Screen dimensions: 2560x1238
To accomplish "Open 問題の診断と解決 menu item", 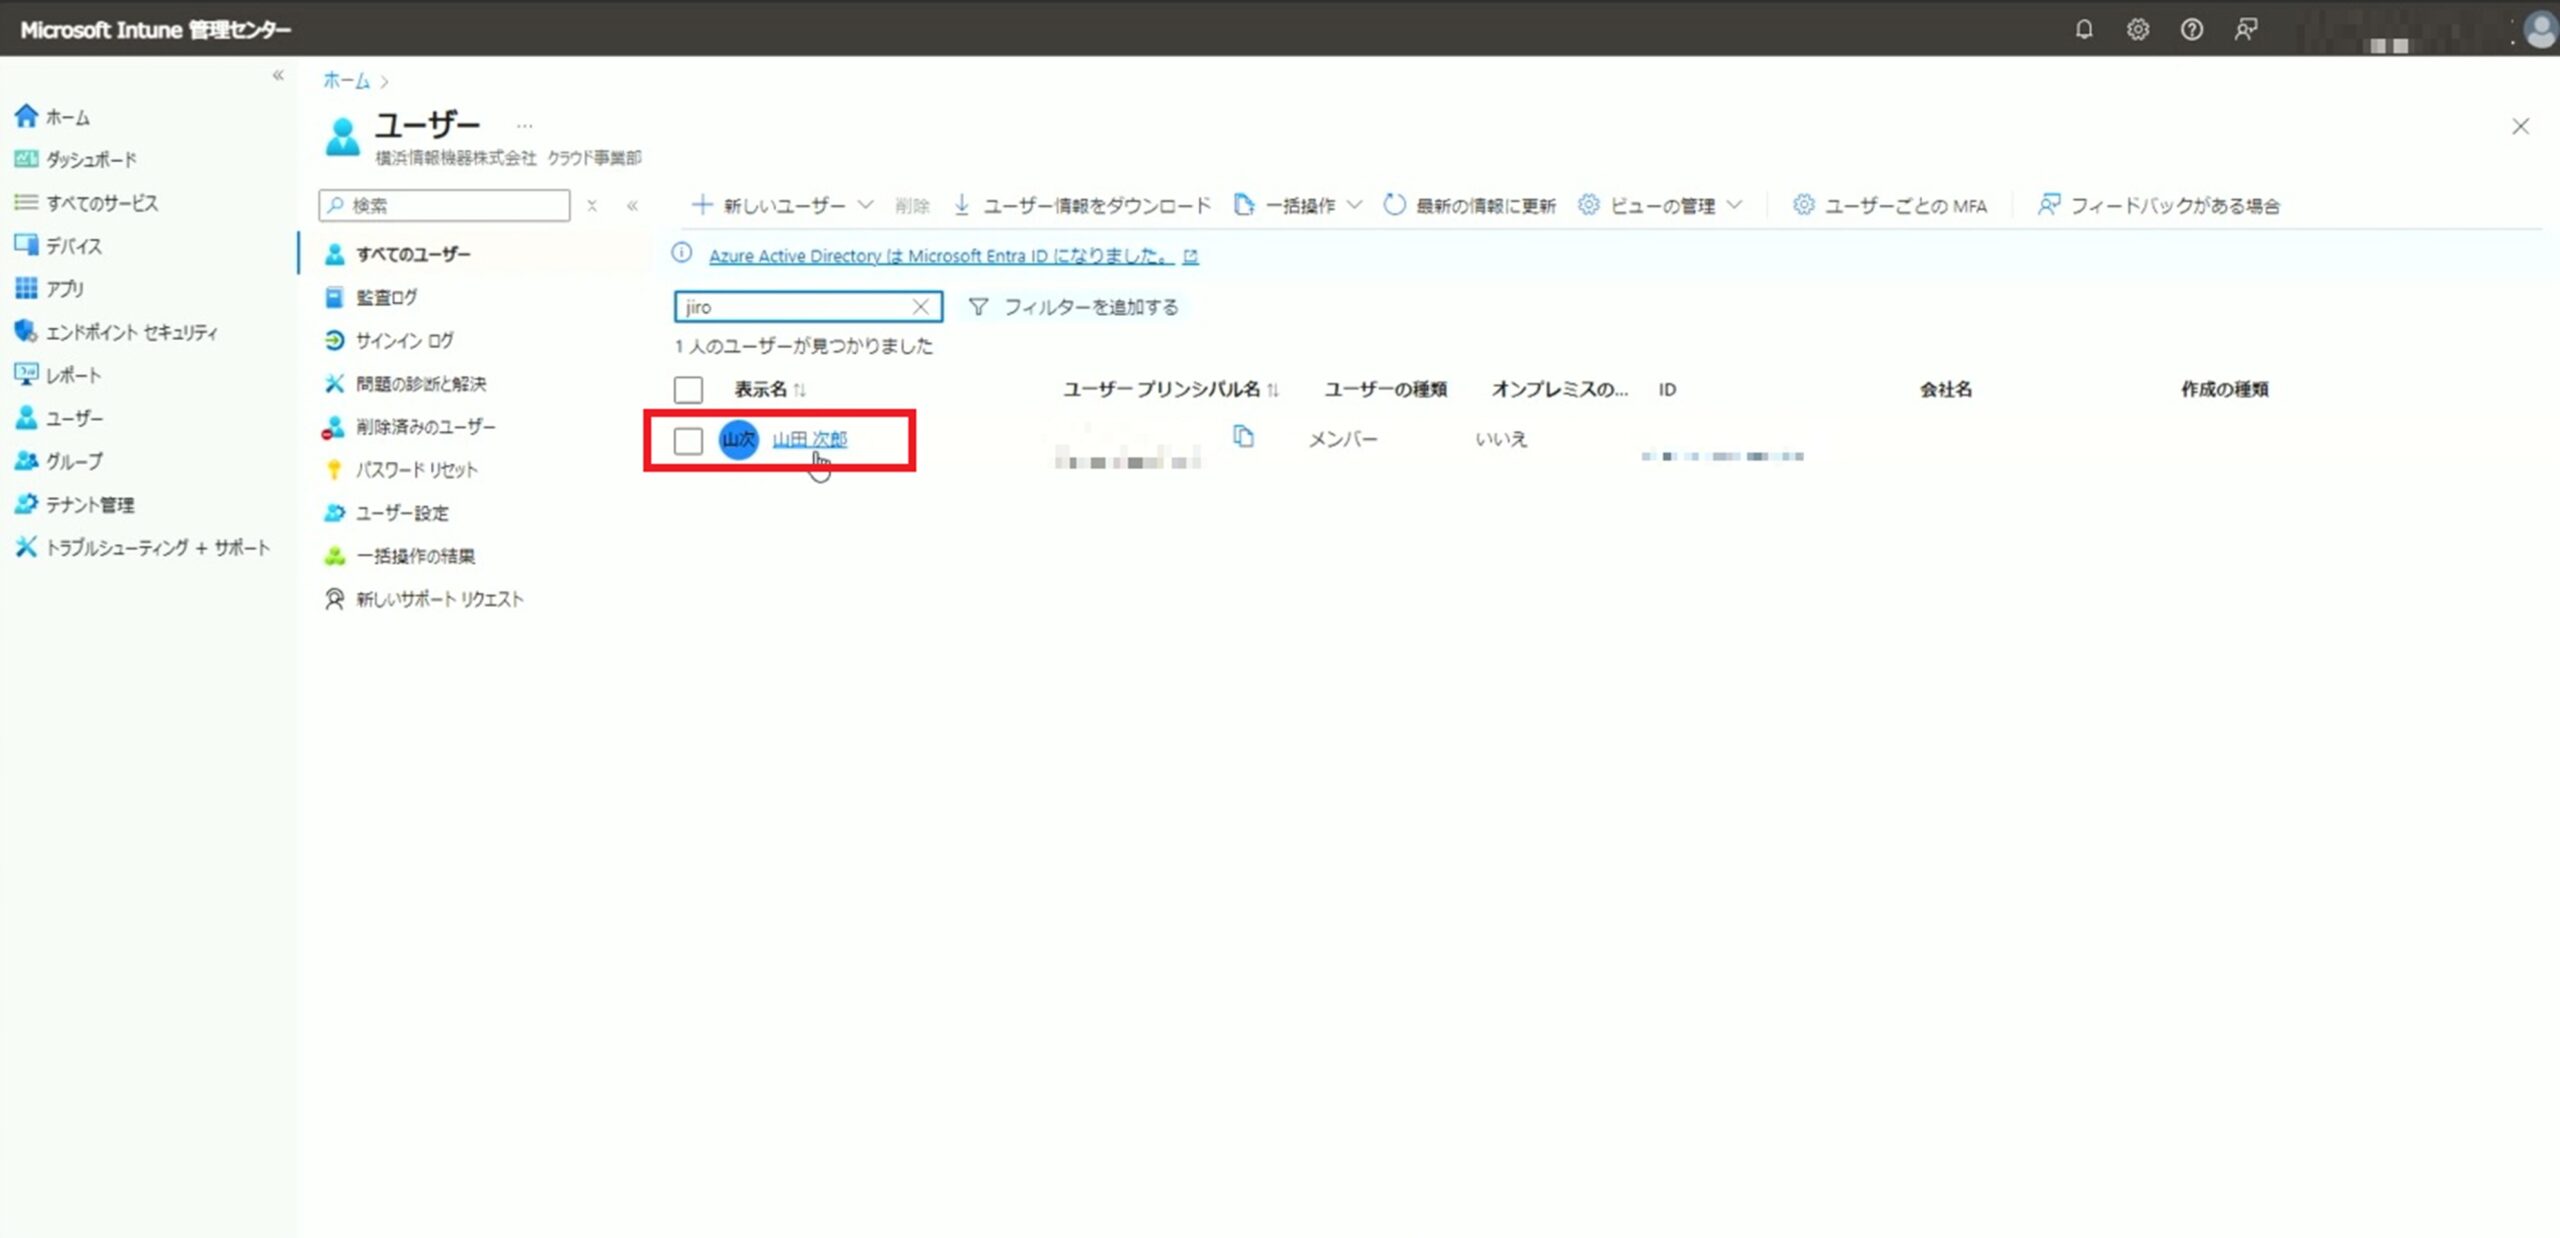I will [x=421, y=383].
